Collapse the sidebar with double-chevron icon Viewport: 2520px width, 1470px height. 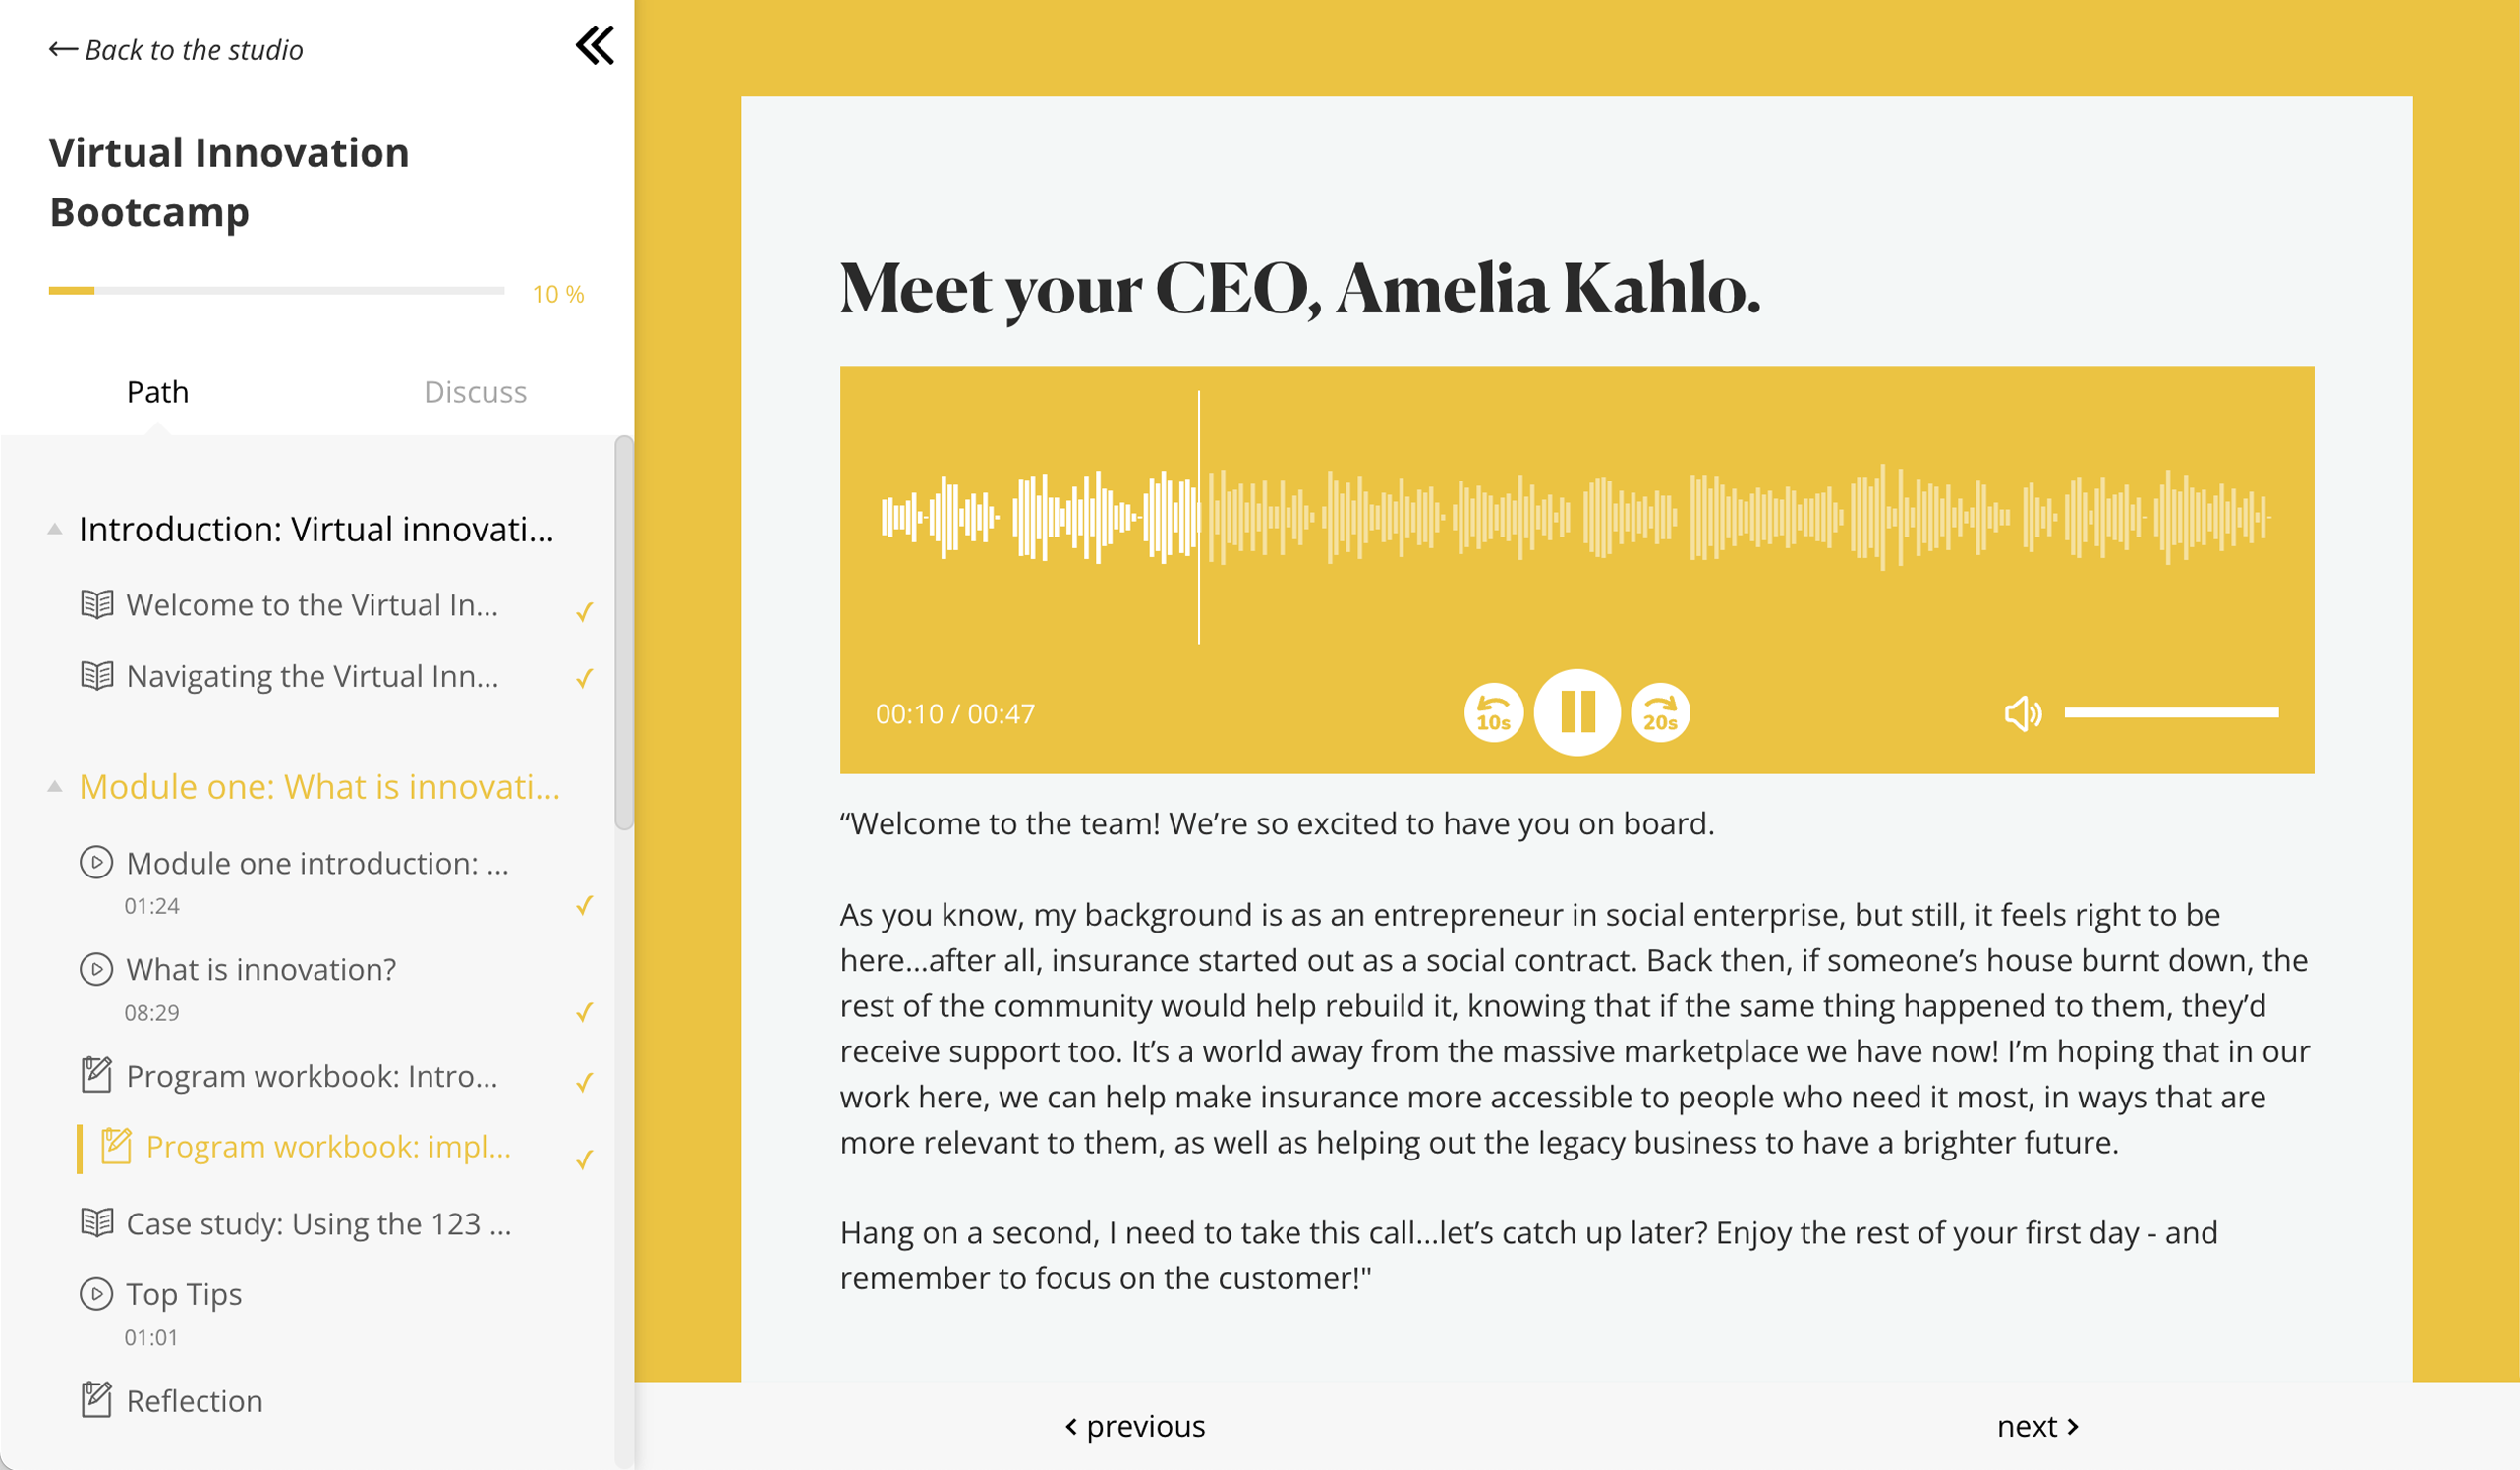595,45
